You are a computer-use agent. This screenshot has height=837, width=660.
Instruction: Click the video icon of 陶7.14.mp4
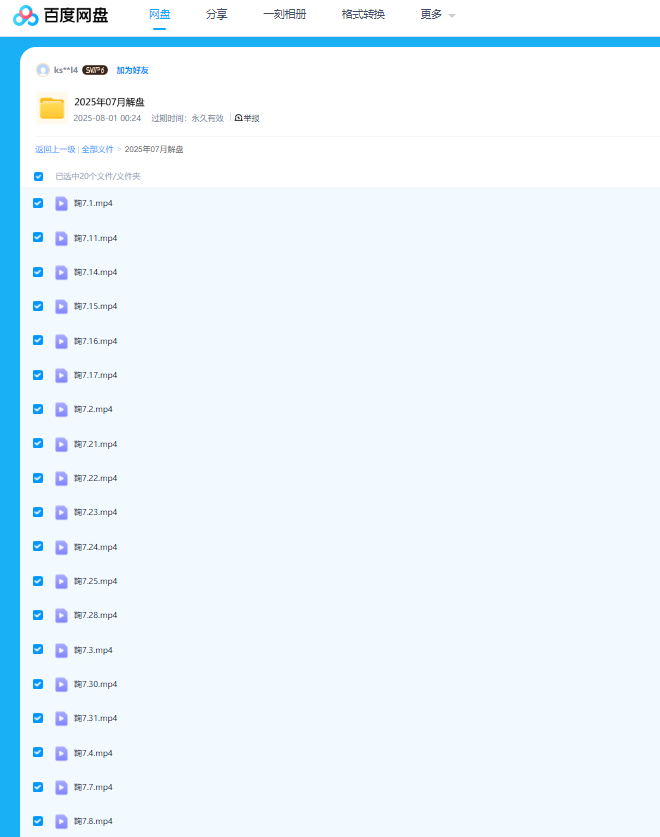point(62,272)
